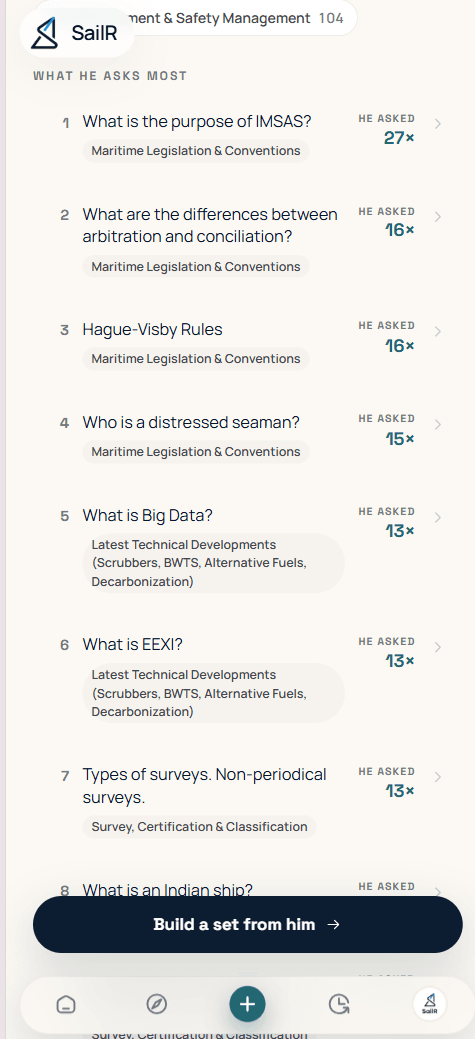Expand chevron for IMSAS question
This screenshot has width=475, height=1039.
pos(437,123)
